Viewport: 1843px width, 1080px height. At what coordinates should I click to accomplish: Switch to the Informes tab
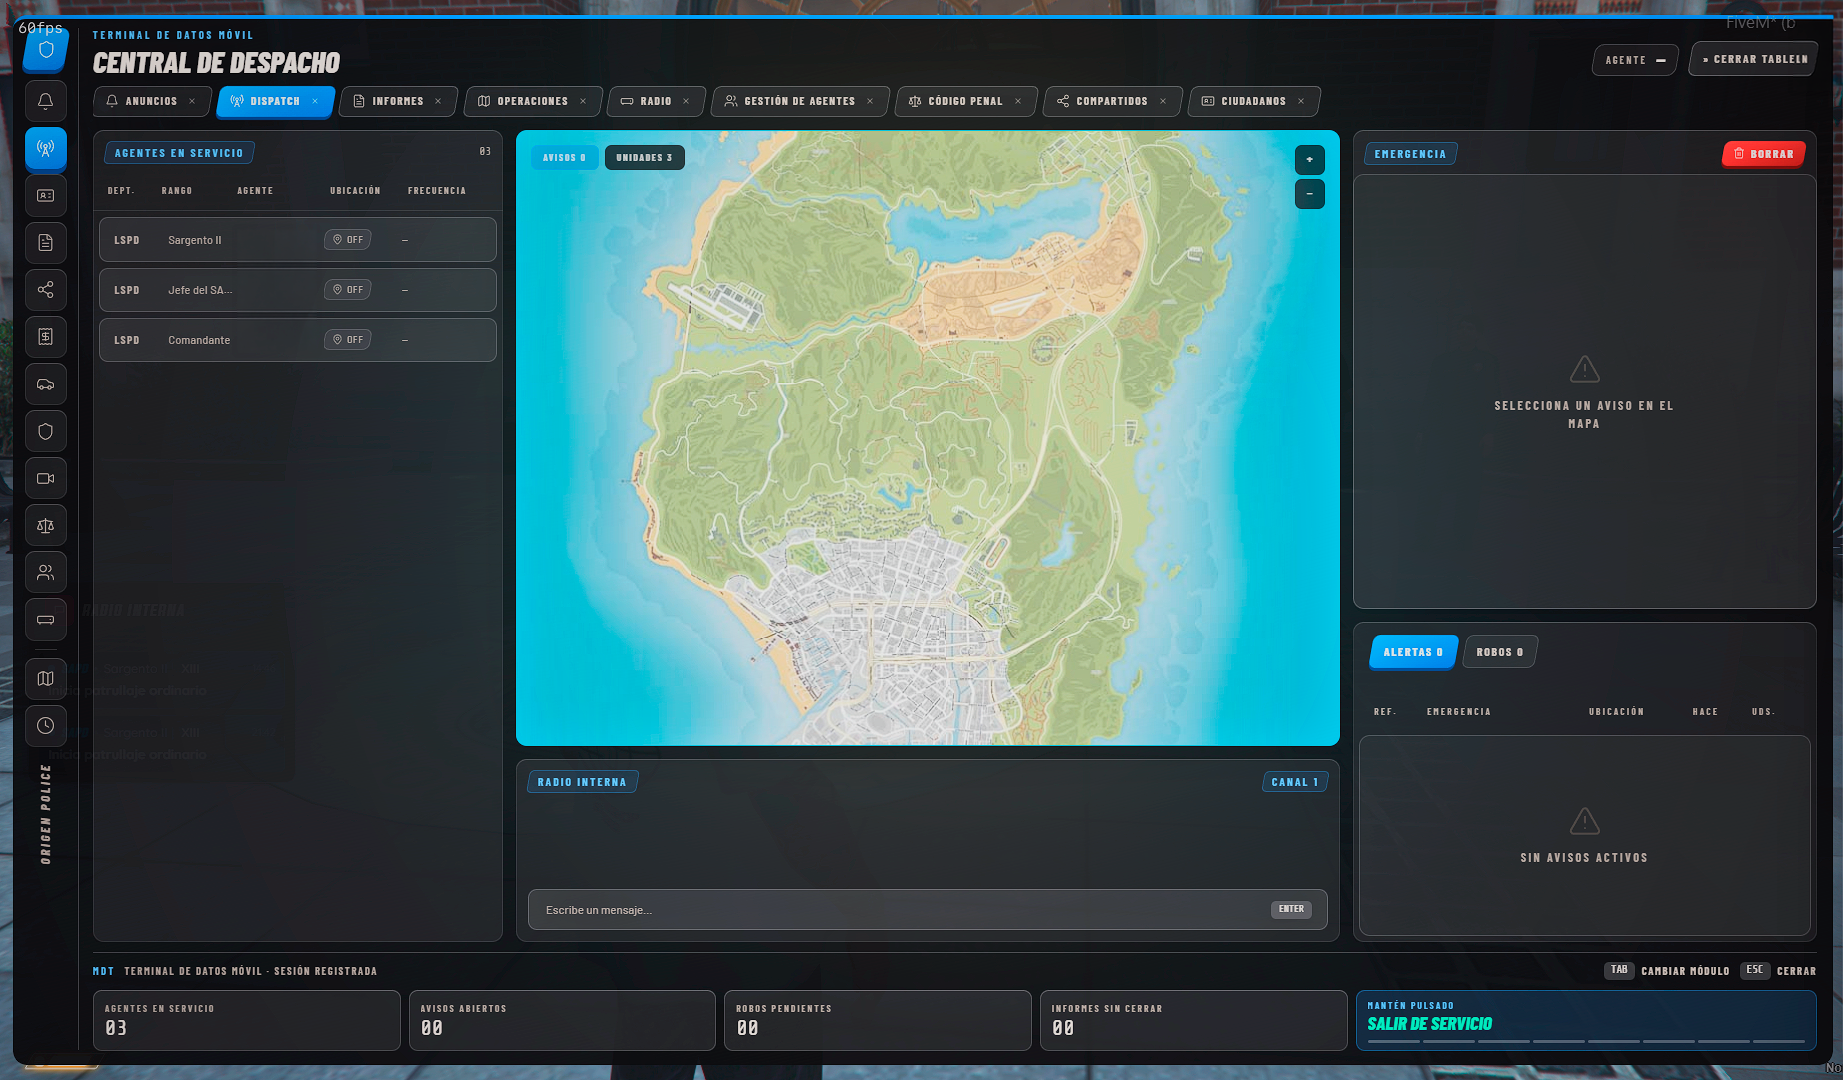[x=398, y=101]
